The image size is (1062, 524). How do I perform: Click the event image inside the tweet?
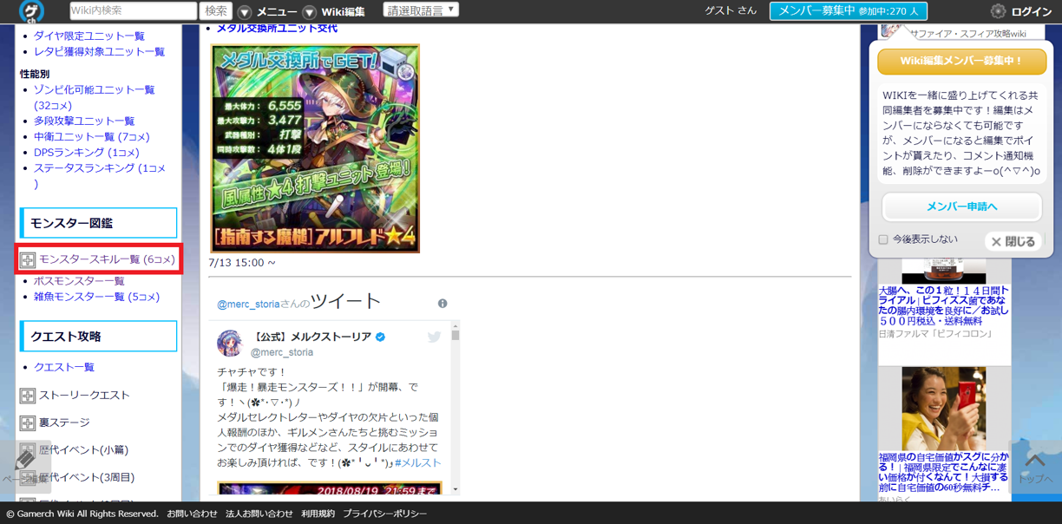(x=330, y=487)
